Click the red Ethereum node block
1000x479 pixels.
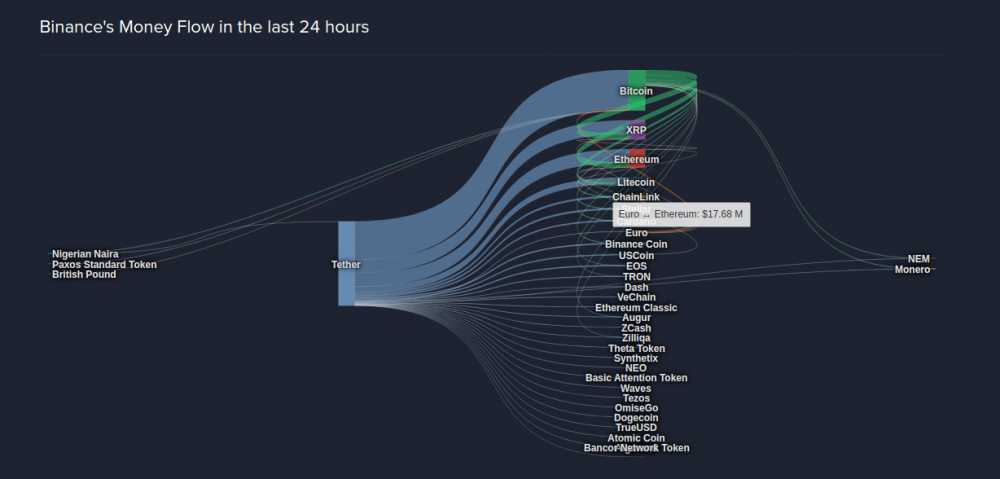[637, 158]
